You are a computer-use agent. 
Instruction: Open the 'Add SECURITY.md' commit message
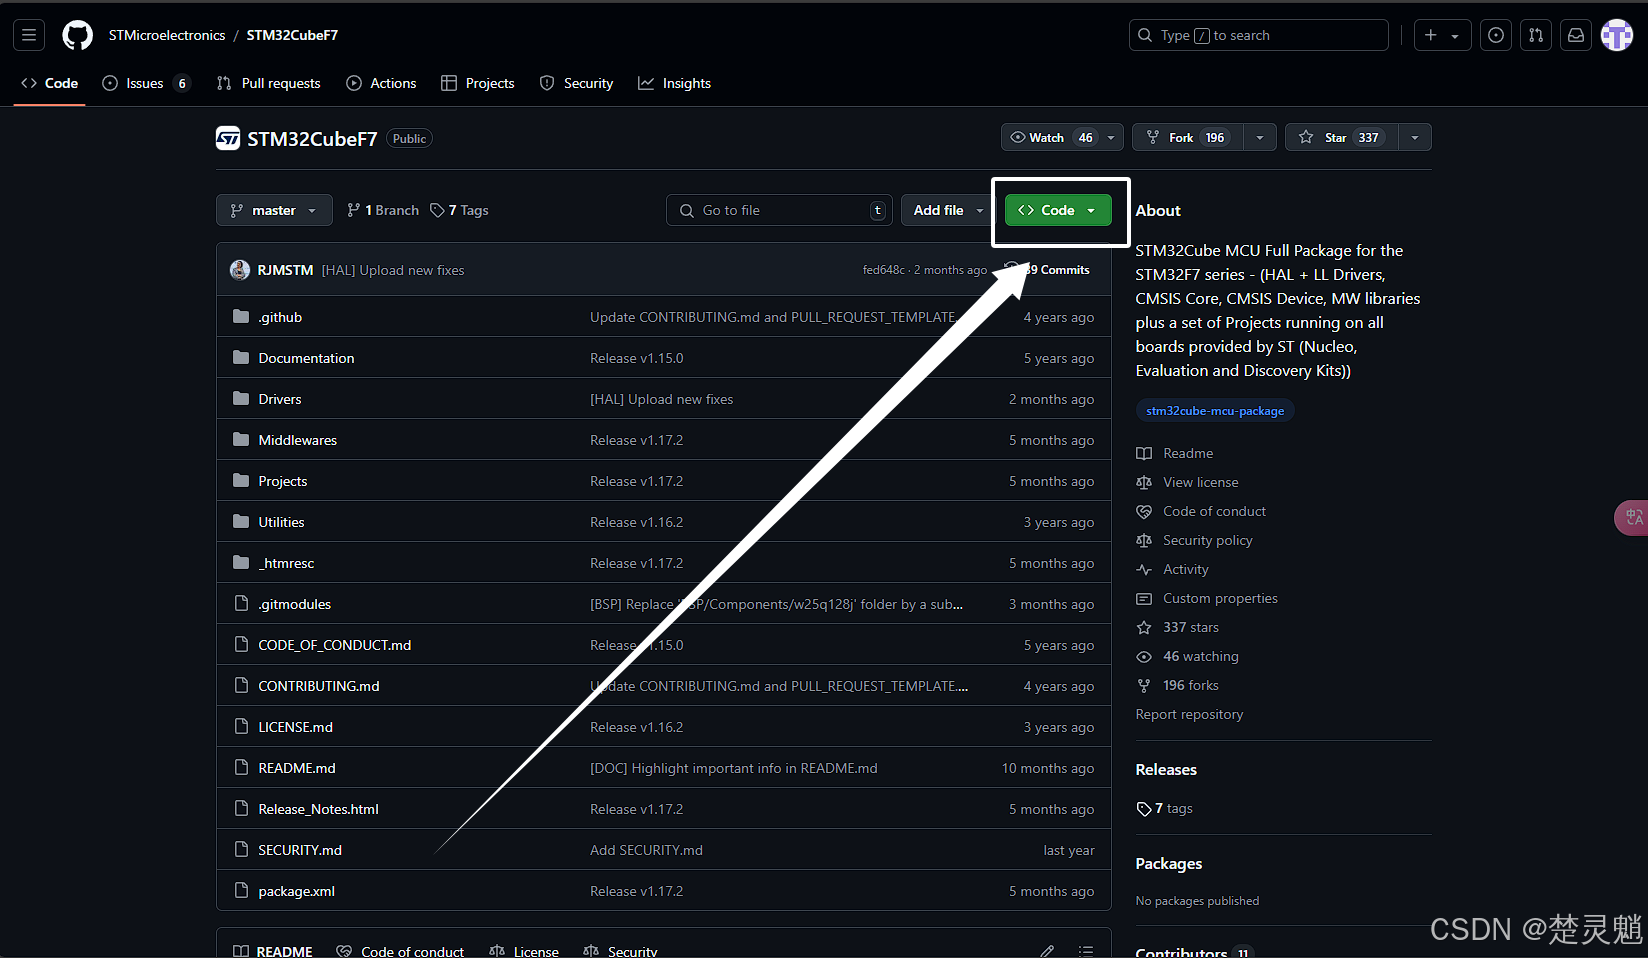[x=646, y=850]
